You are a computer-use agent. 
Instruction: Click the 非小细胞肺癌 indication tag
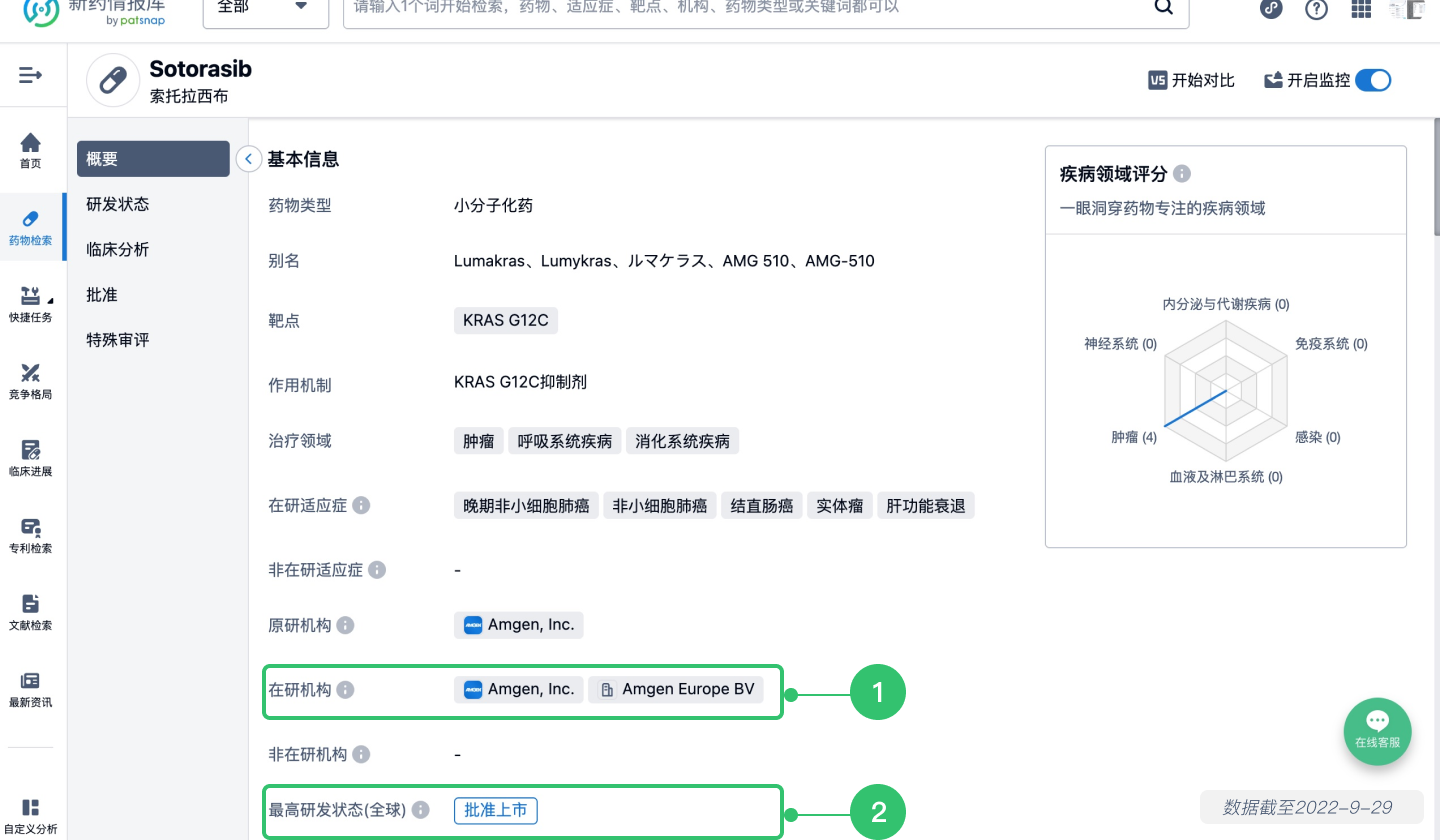click(660, 506)
